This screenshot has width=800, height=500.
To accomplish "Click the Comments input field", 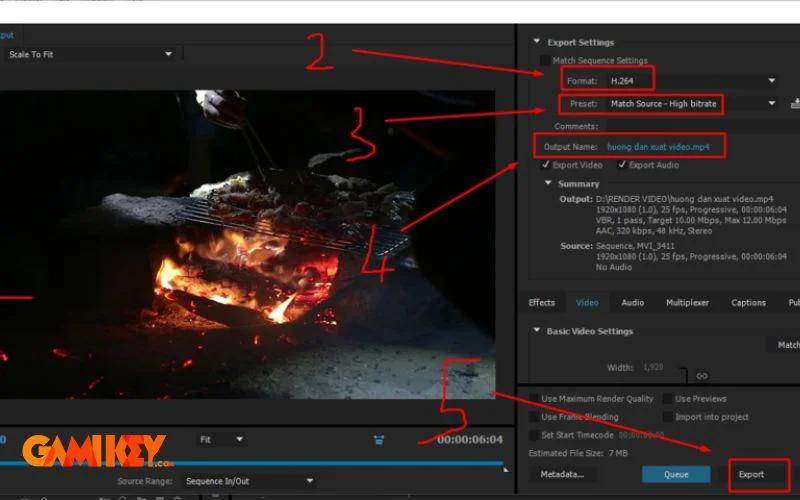I will point(702,127).
